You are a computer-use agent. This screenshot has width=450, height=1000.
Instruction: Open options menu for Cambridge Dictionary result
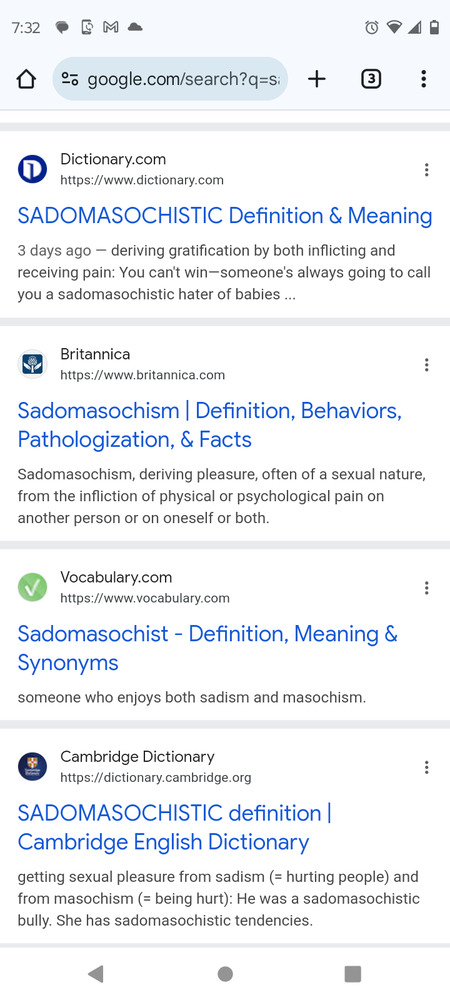point(426,767)
